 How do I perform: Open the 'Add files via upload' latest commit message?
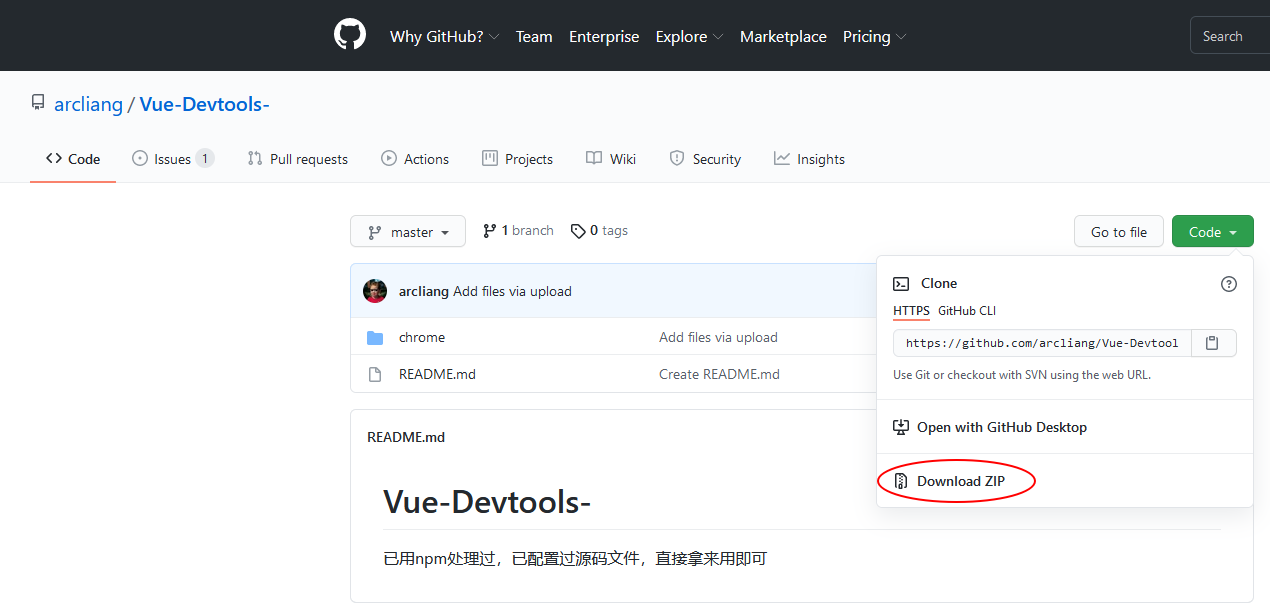513,291
